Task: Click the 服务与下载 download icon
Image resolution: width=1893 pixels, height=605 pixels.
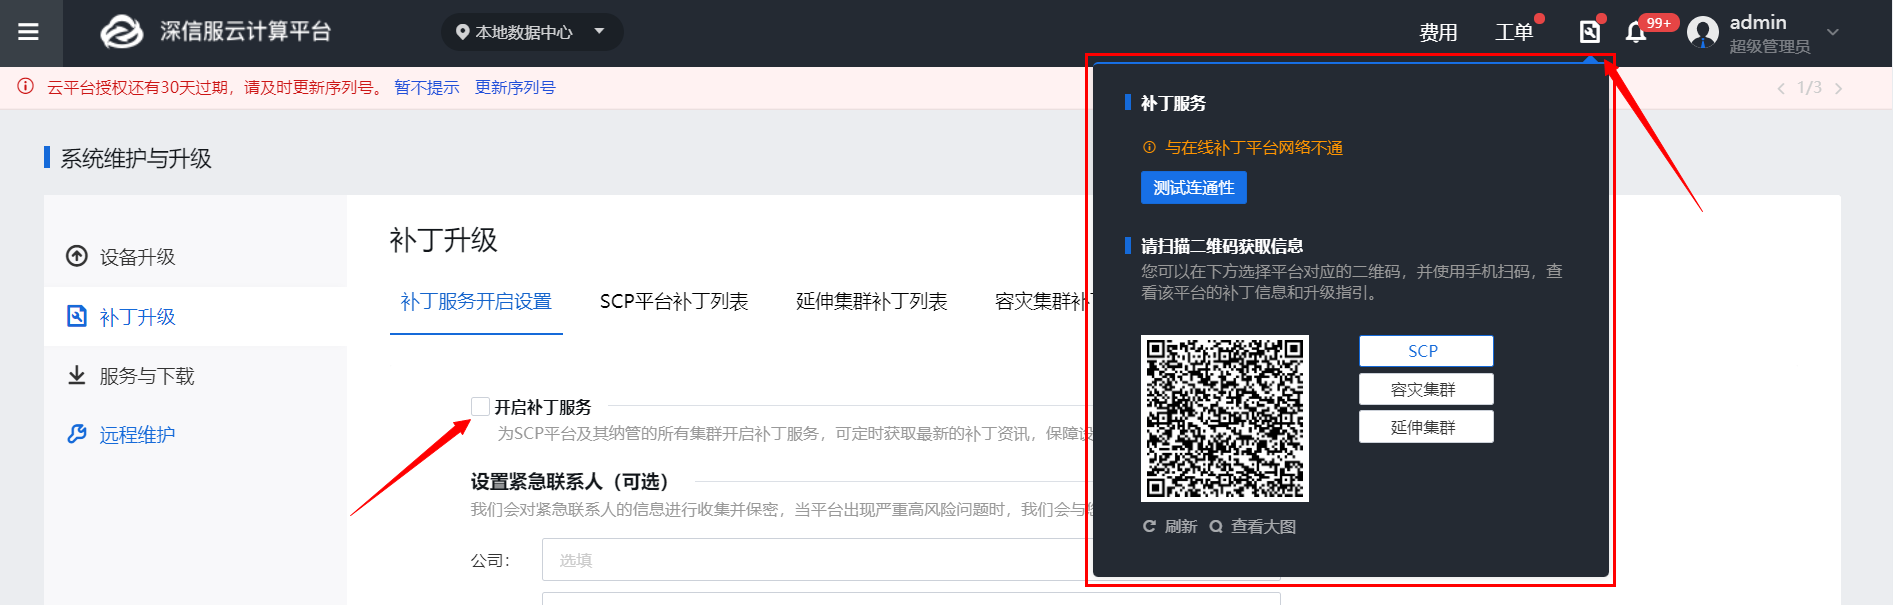Action: click(77, 376)
